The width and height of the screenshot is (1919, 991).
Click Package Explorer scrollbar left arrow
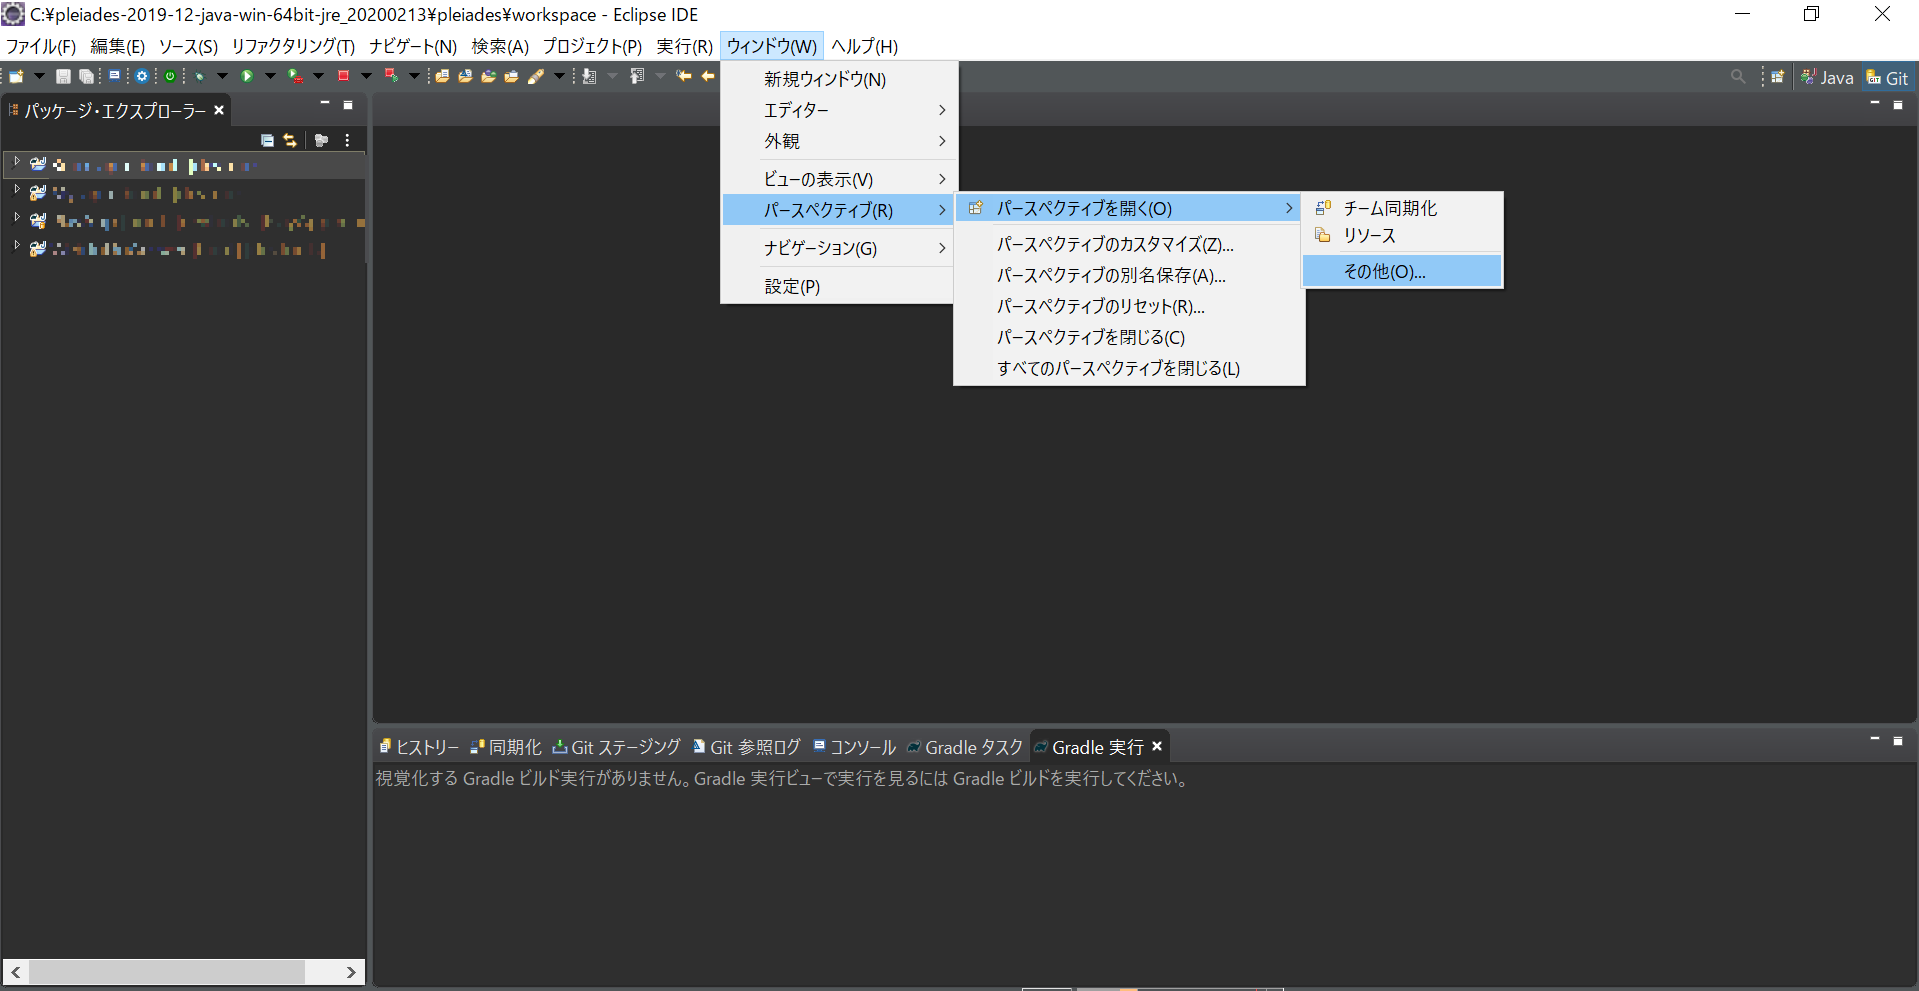click(16, 972)
